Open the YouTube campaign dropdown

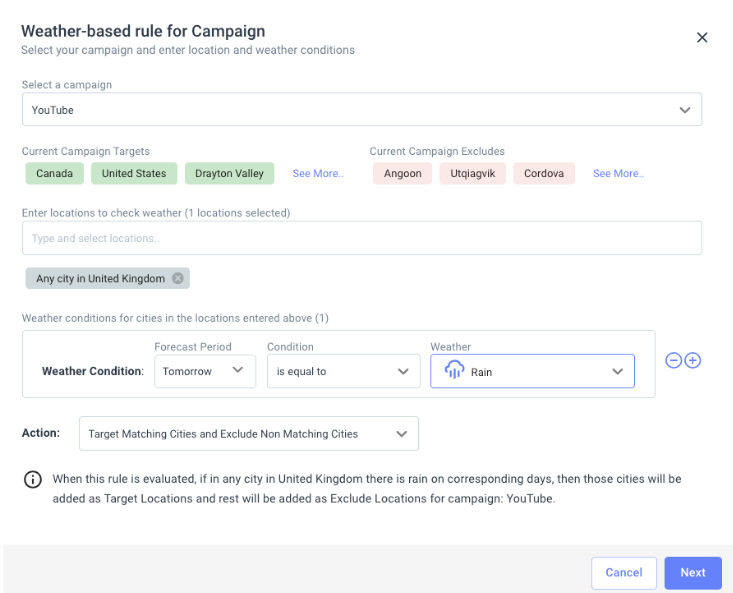(362, 109)
